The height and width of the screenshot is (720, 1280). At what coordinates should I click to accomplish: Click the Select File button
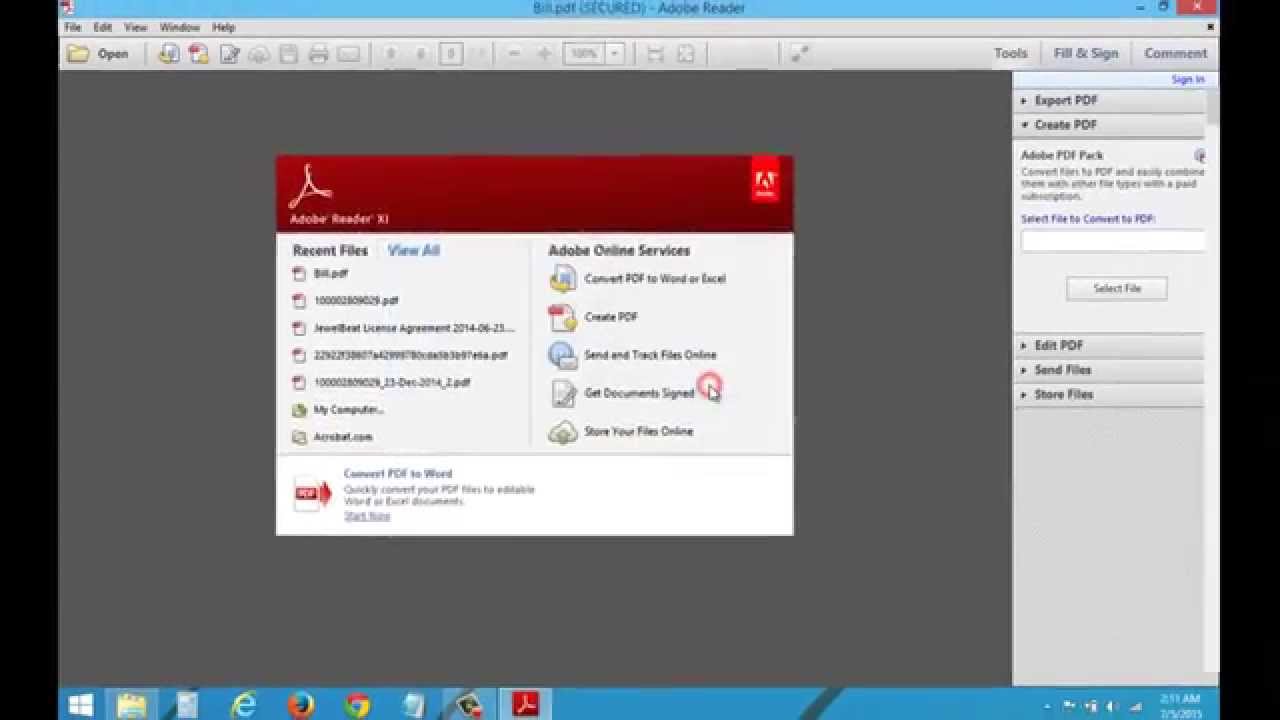[1117, 288]
